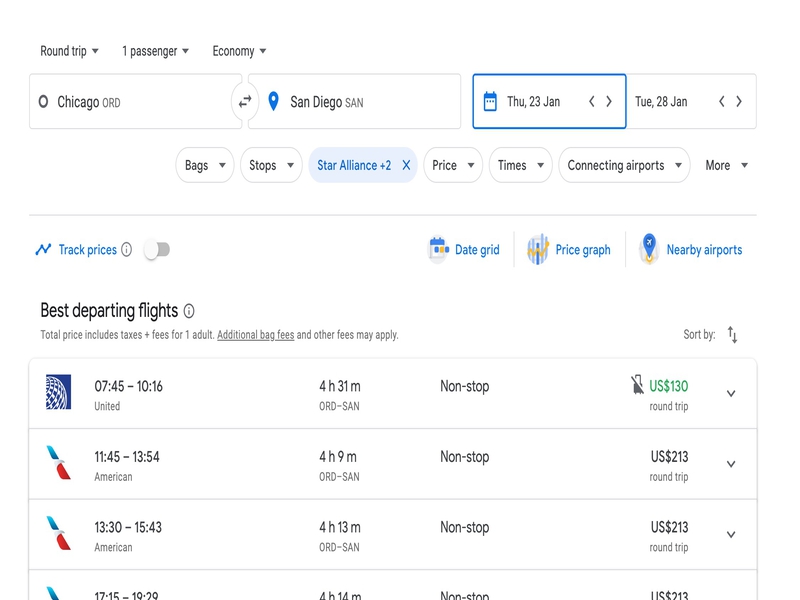Open the Star Alliance +2 airlines filter

[x=354, y=165]
